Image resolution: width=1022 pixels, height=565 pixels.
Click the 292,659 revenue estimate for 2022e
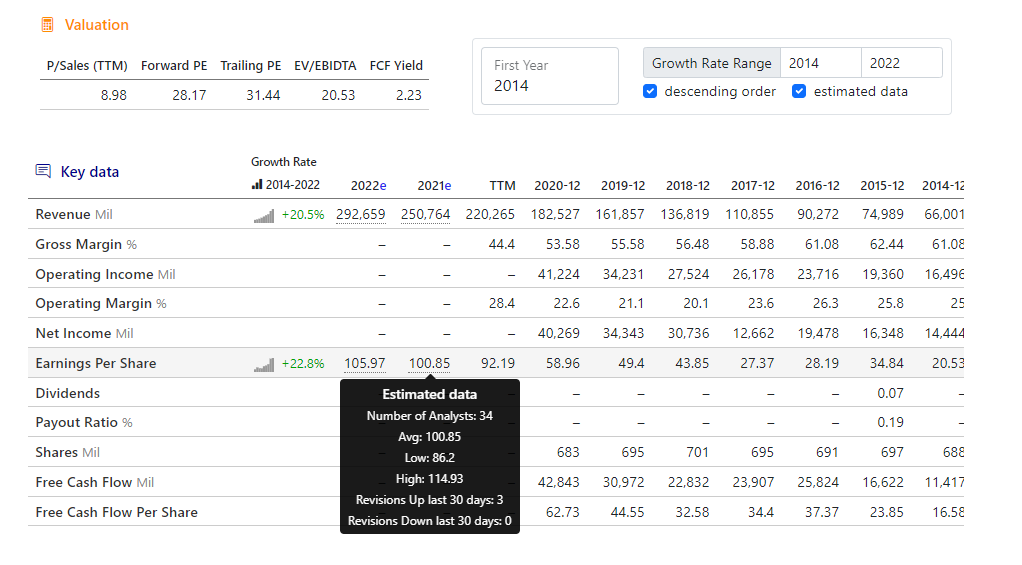click(360, 214)
